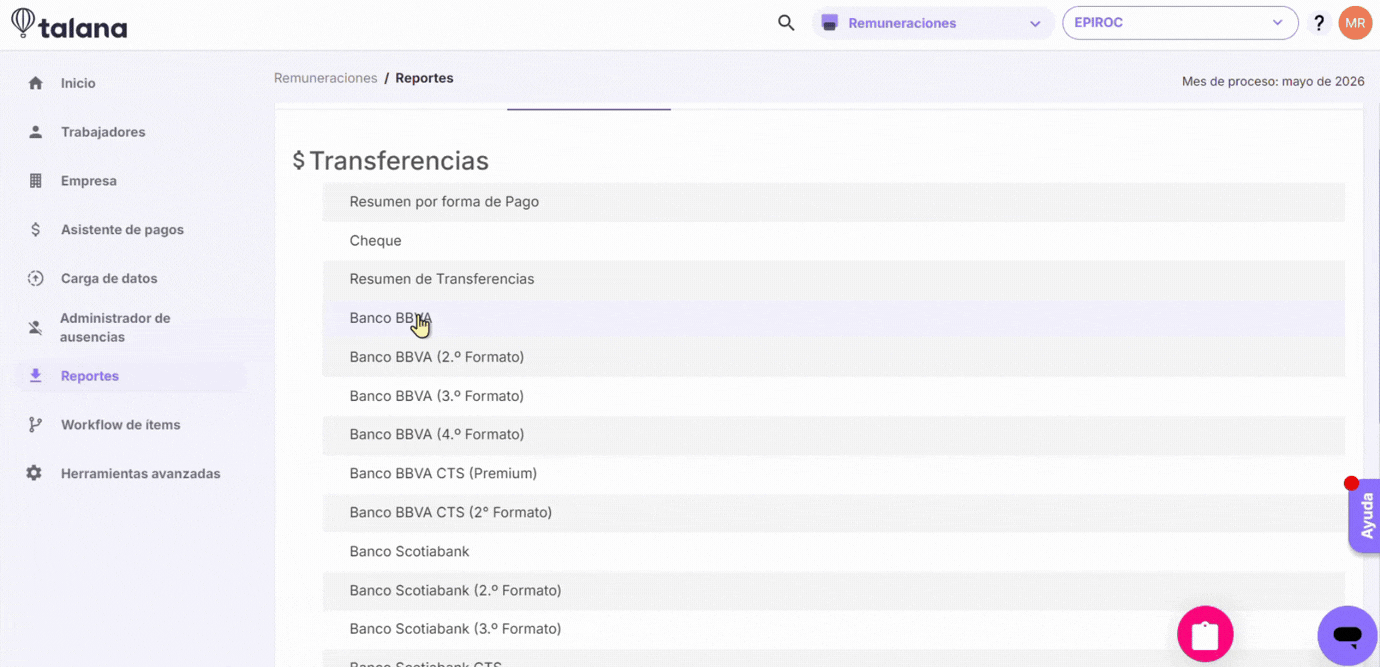The height and width of the screenshot is (667, 1380).
Task: Select Banco BBVA (2.º Formato)
Action: pyautogui.click(x=833, y=357)
